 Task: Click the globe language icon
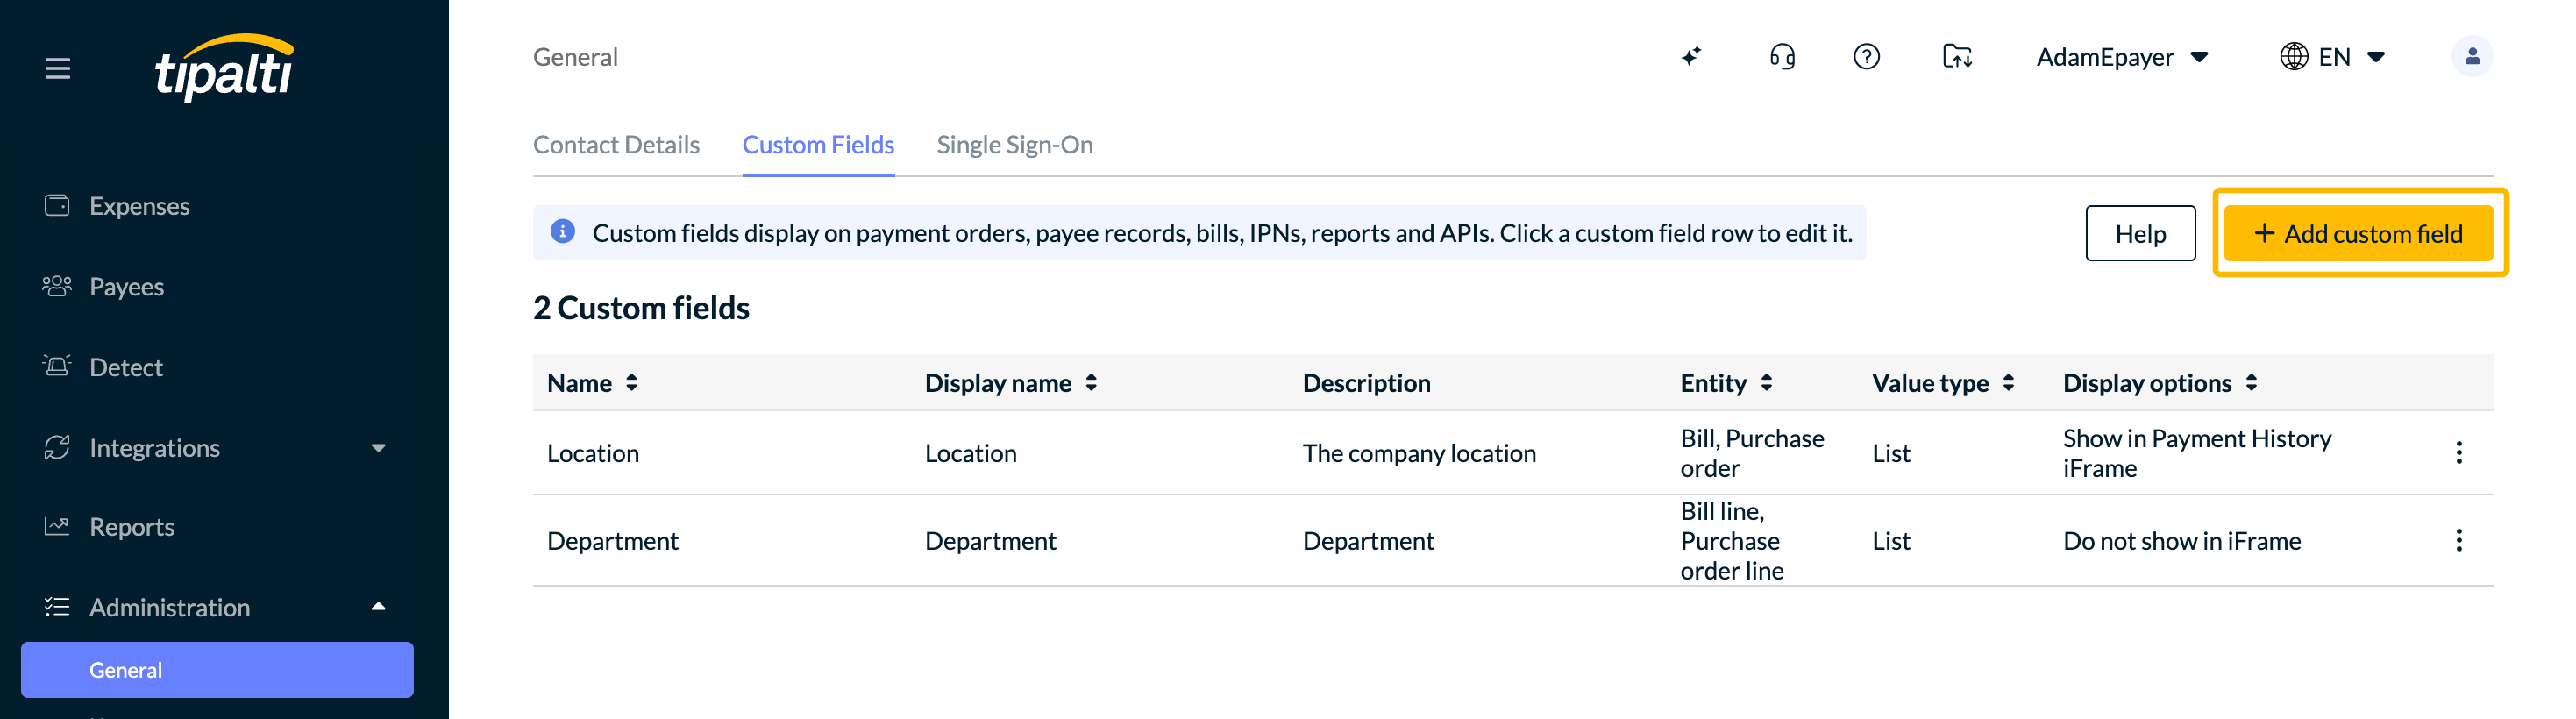pos(2293,56)
